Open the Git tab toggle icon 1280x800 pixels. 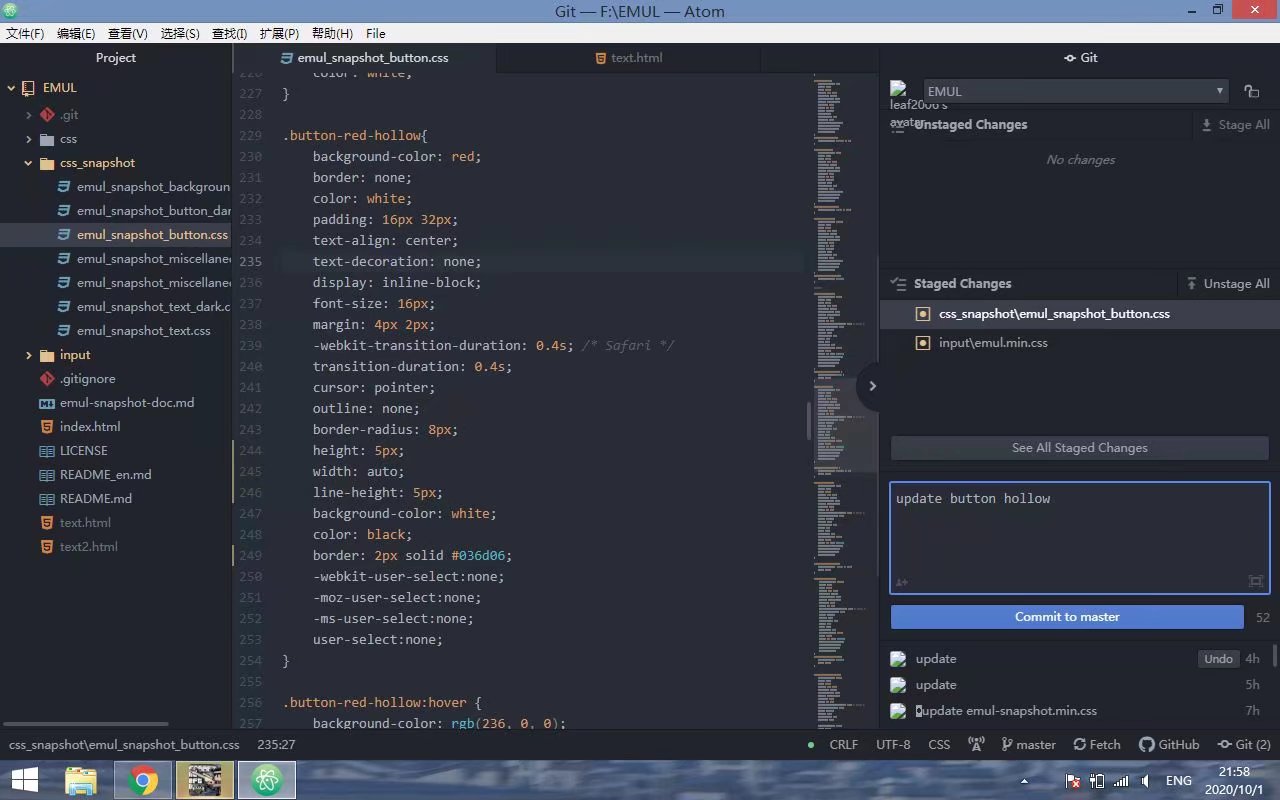click(1080, 57)
